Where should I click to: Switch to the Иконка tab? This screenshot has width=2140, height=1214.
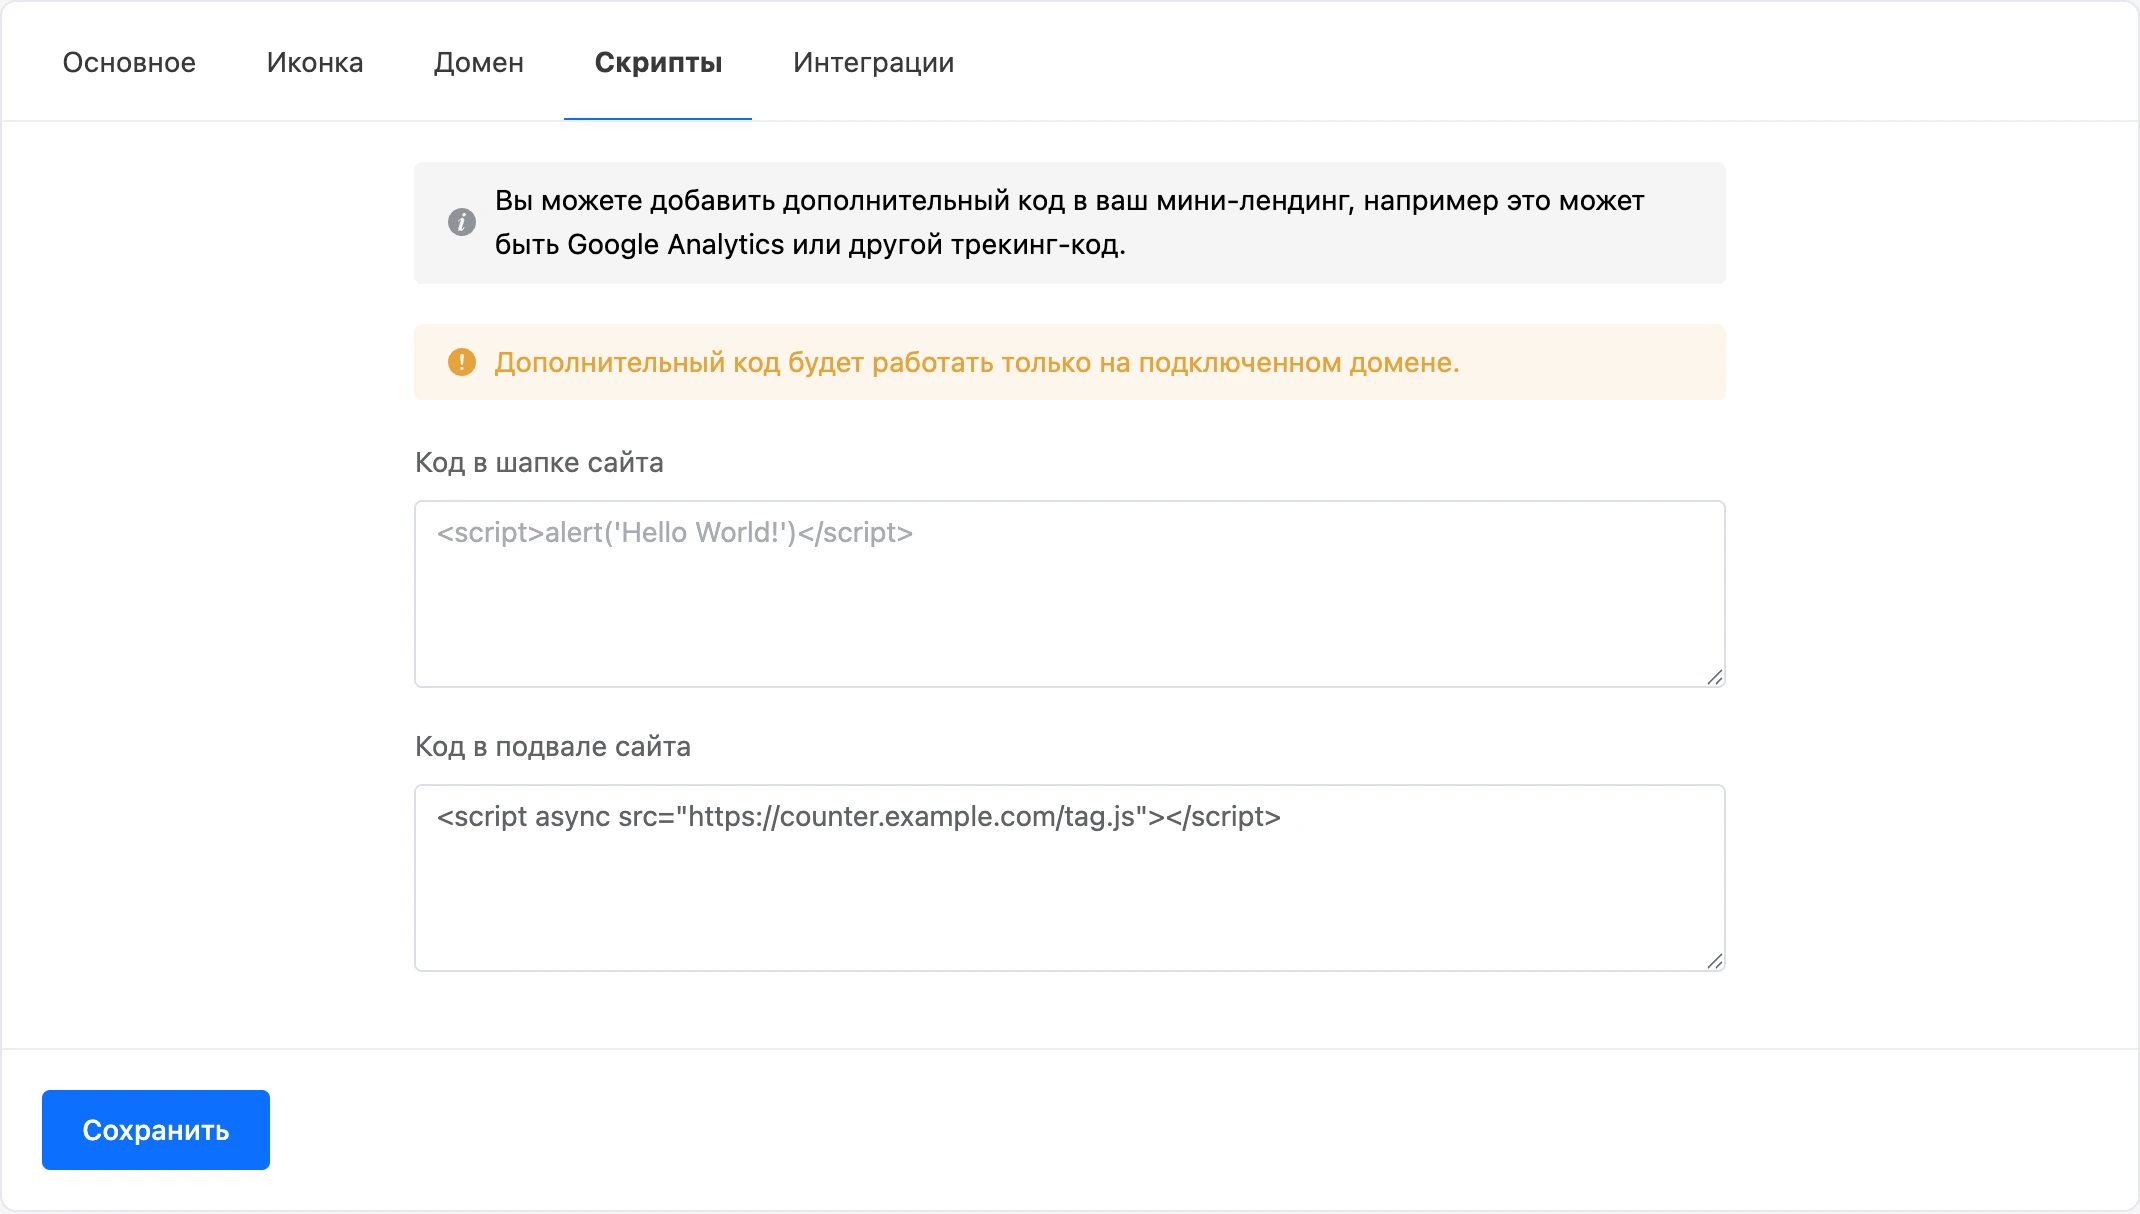(x=315, y=62)
